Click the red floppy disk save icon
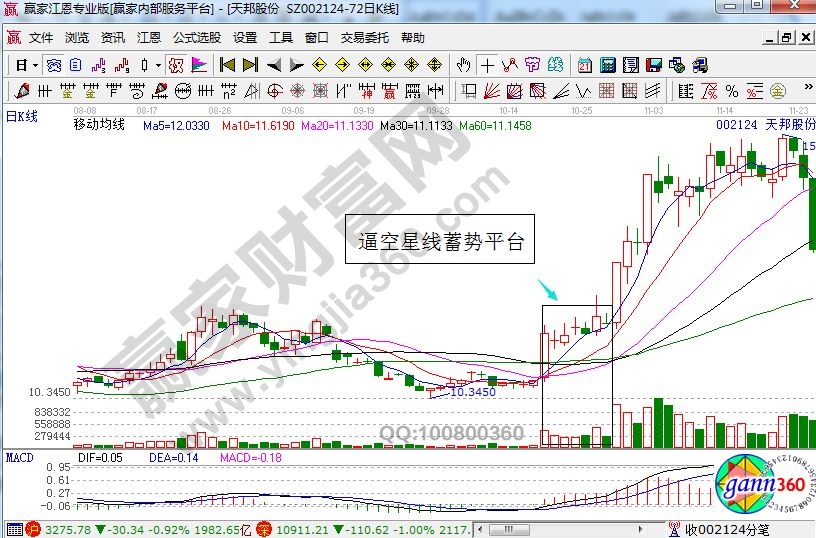Image resolution: width=816 pixels, height=538 pixels. pos(654,65)
